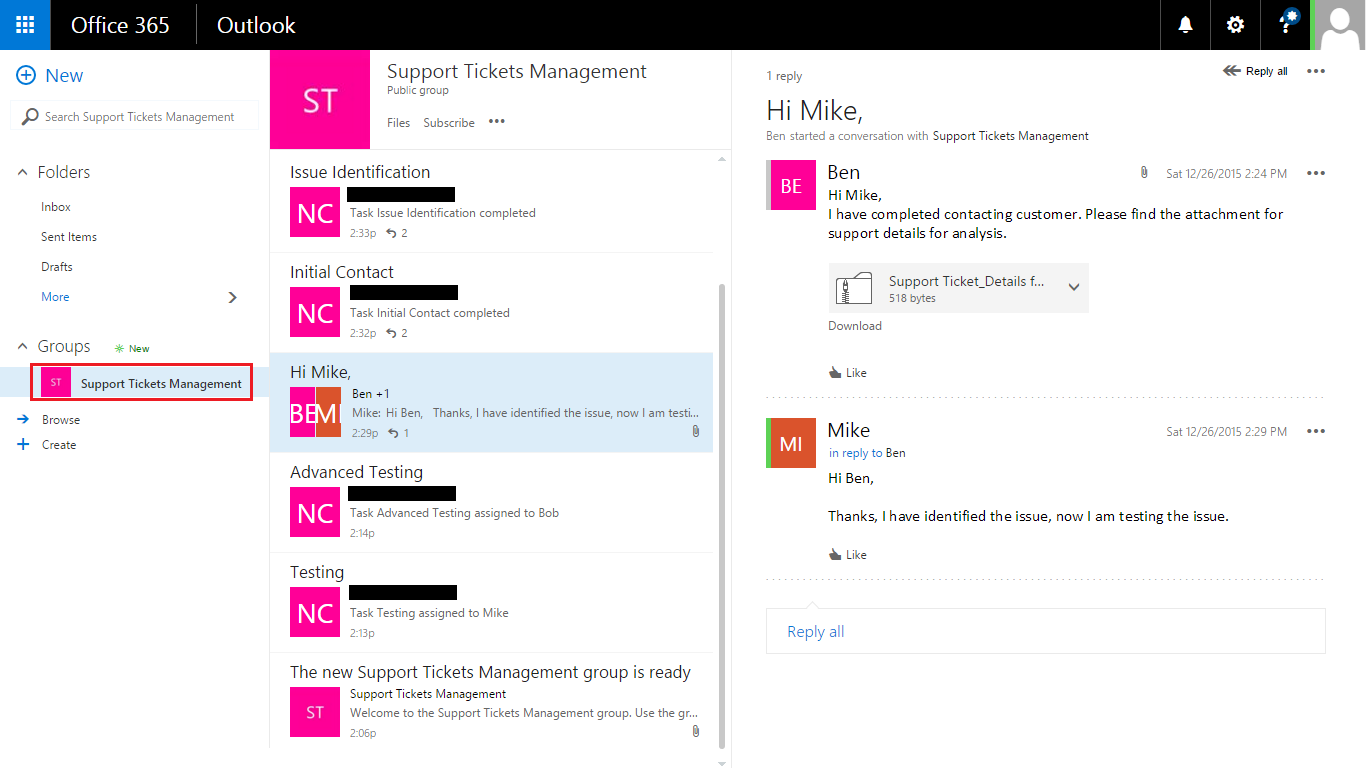Open the group Files link

coord(398,122)
